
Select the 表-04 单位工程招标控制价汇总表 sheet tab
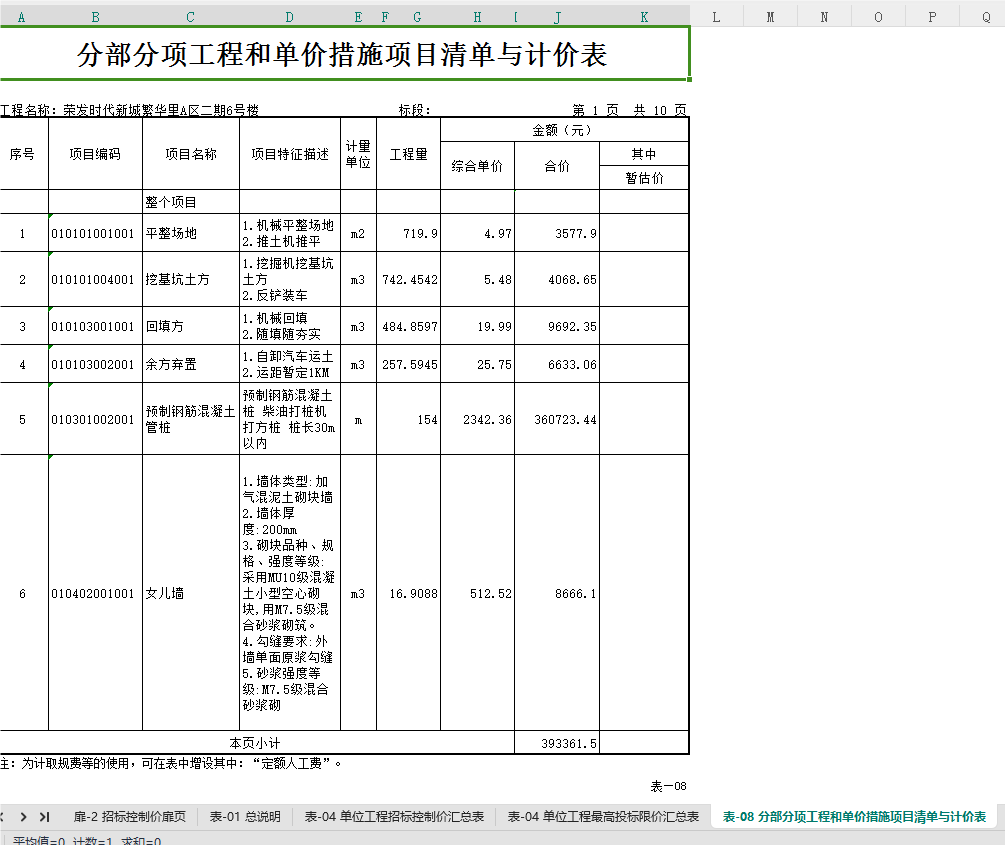pos(394,817)
